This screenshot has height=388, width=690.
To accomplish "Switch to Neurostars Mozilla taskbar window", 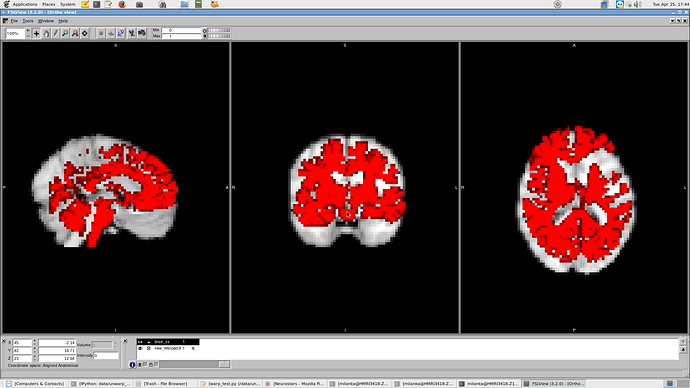I will tap(294, 384).
